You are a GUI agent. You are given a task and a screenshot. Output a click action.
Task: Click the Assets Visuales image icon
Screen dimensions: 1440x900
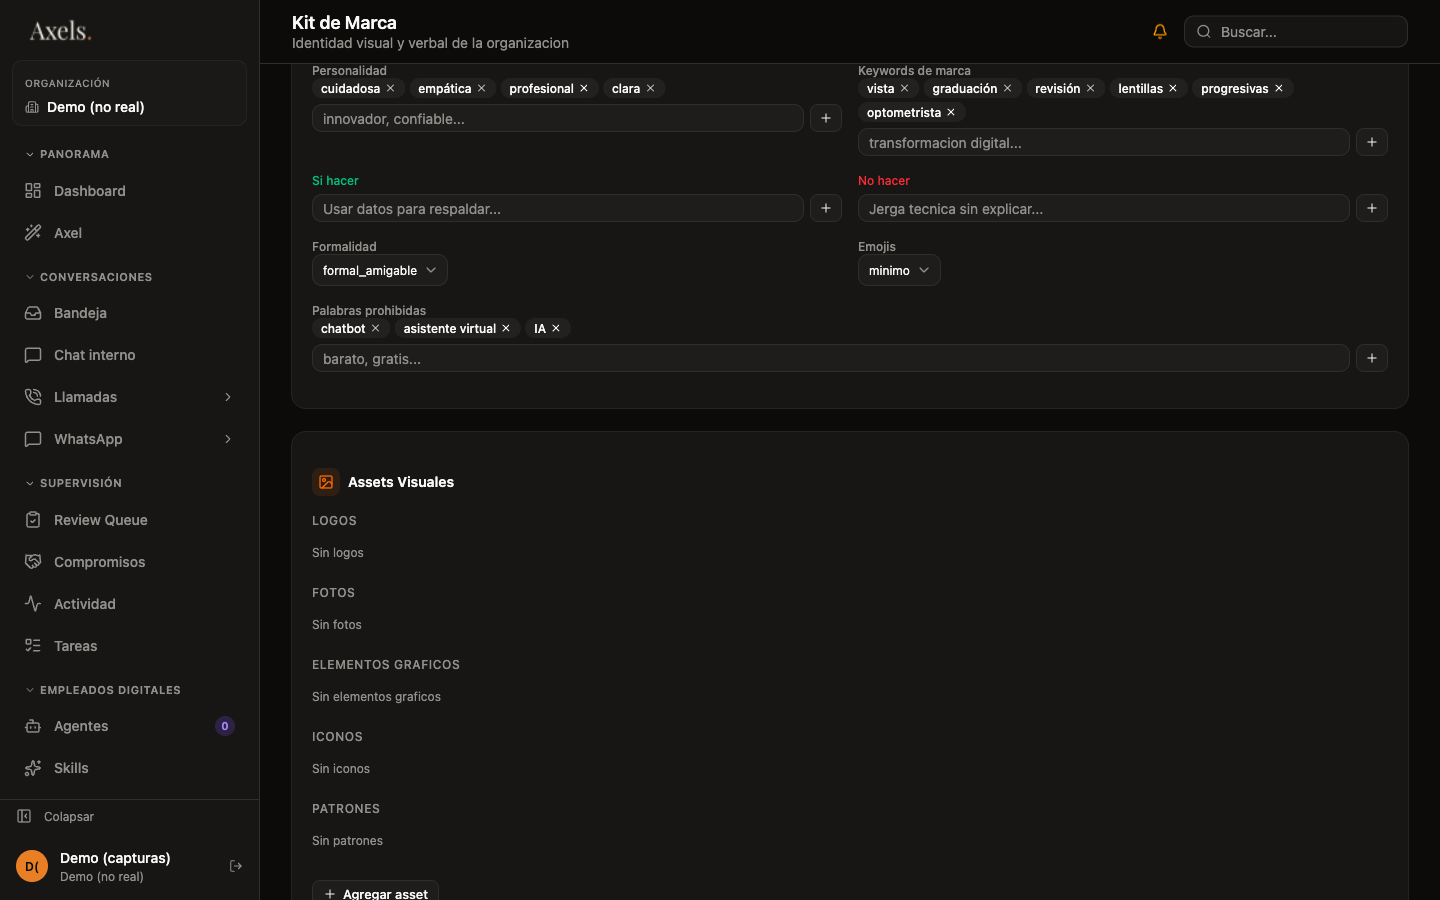point(326,482)
